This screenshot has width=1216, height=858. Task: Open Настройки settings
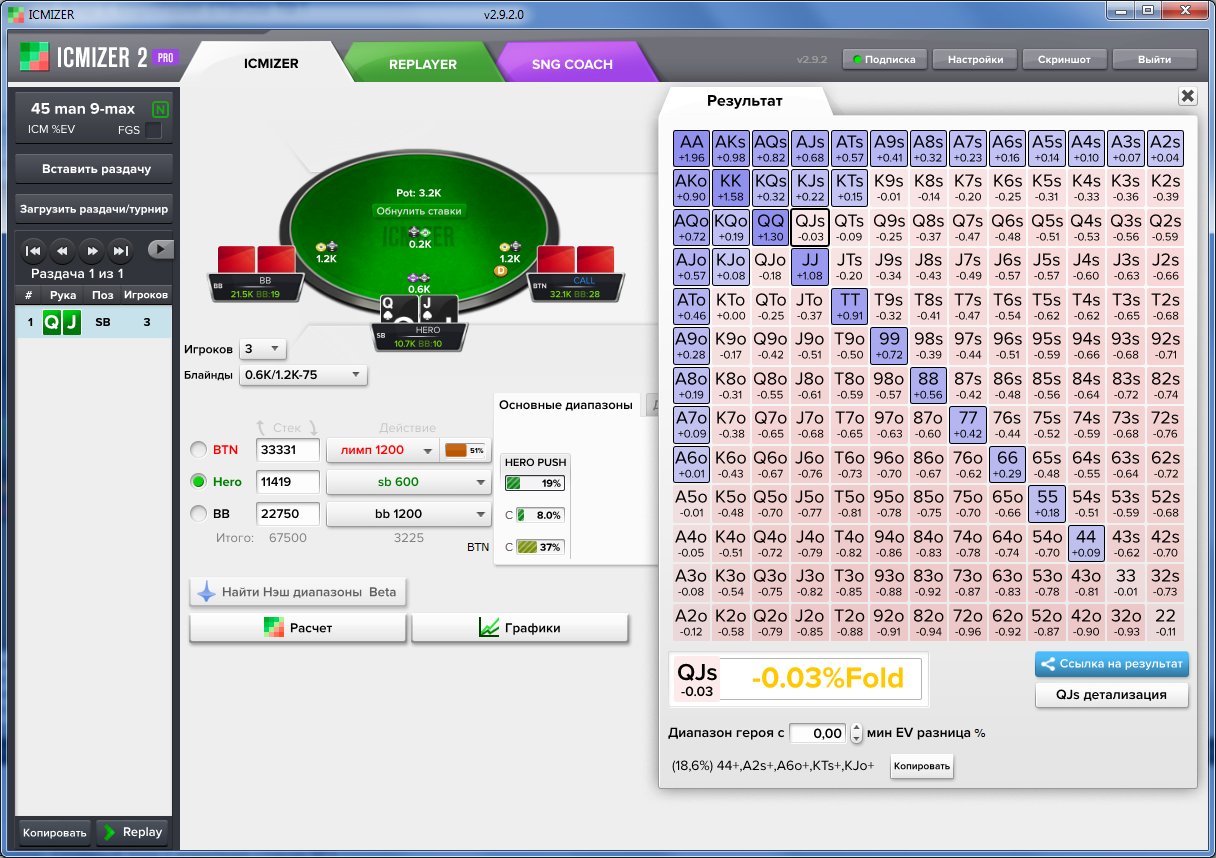pos(975,59)
